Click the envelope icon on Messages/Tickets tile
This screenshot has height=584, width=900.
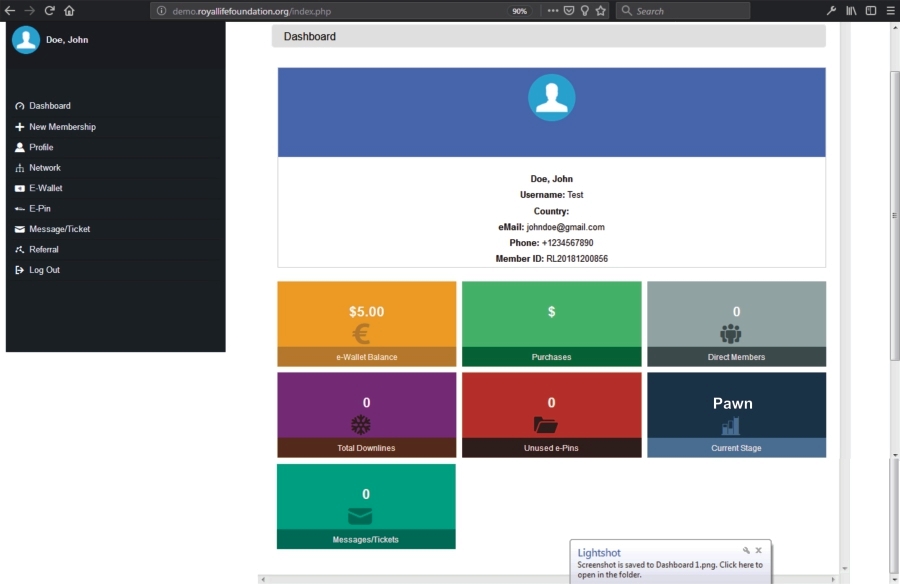[x=360, y=516]
